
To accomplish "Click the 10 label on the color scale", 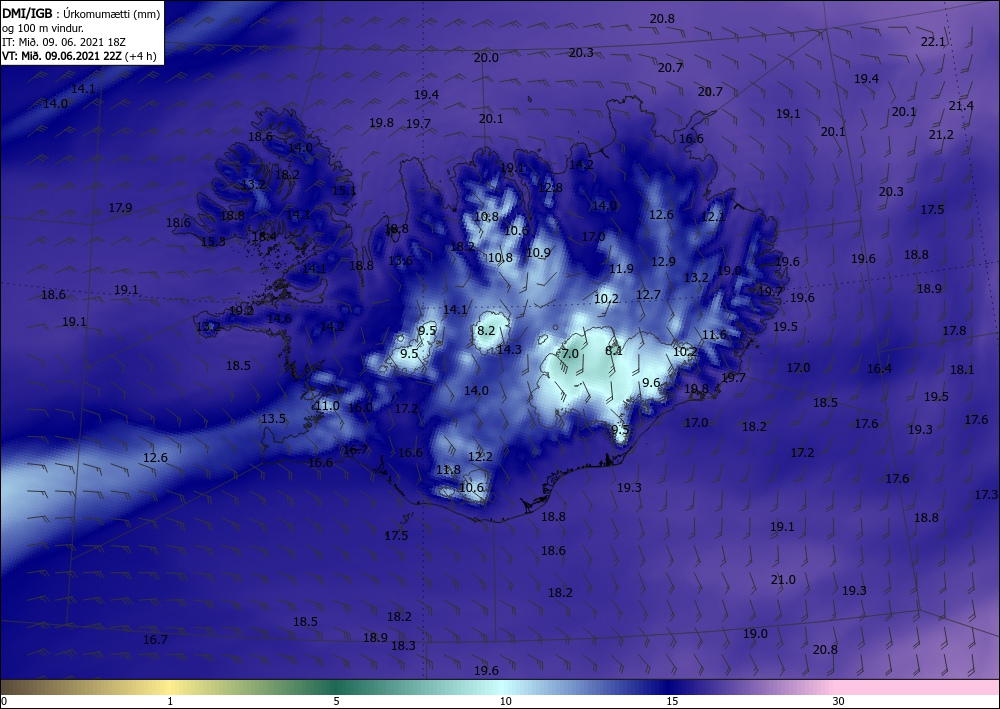I will [505, 701].
